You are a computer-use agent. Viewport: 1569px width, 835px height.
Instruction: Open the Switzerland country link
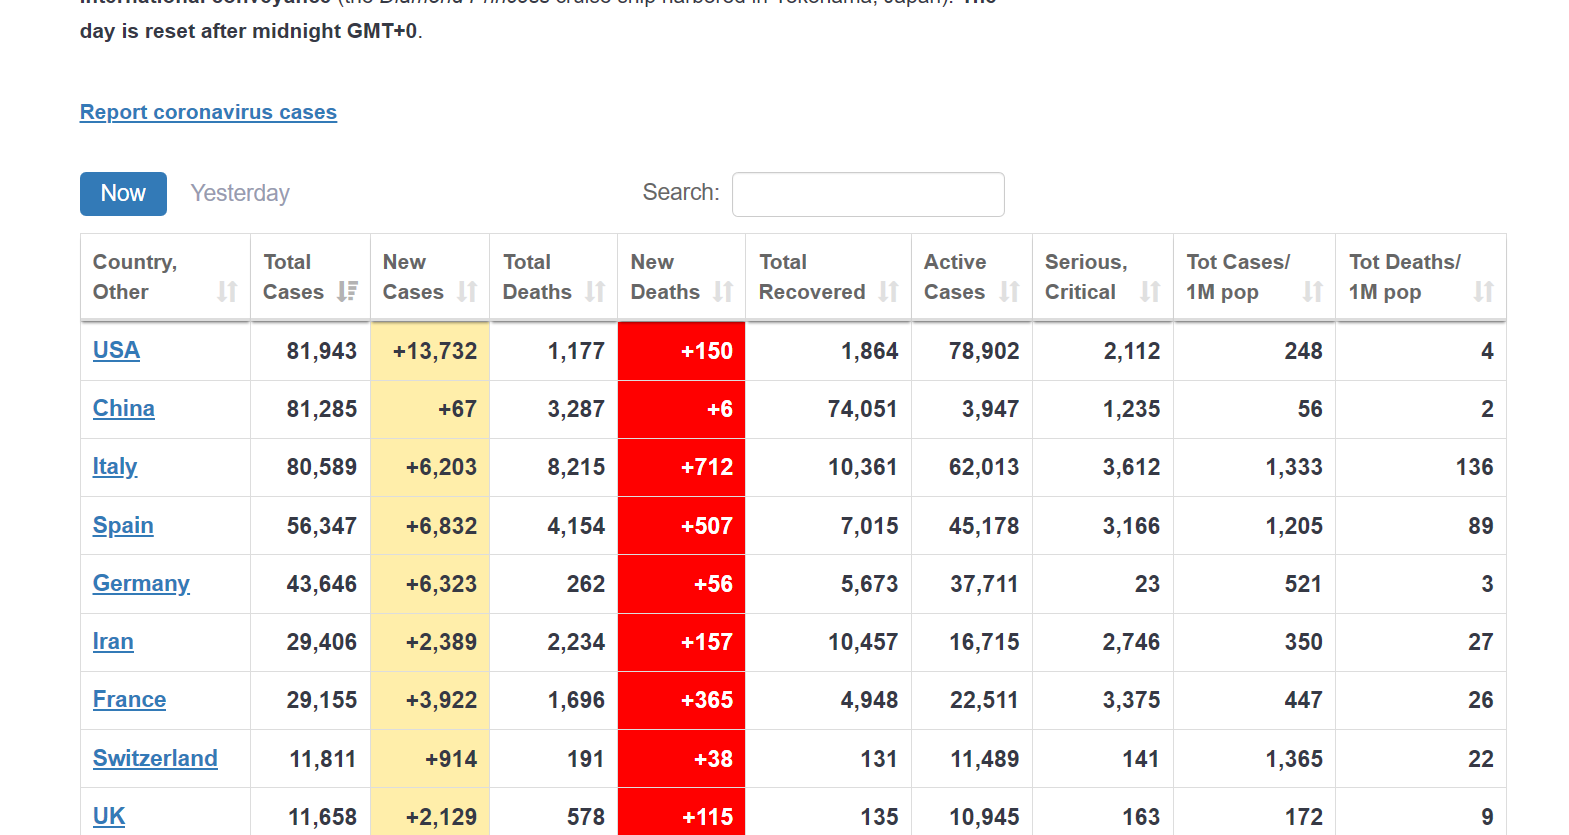click(x=155, y=758)
